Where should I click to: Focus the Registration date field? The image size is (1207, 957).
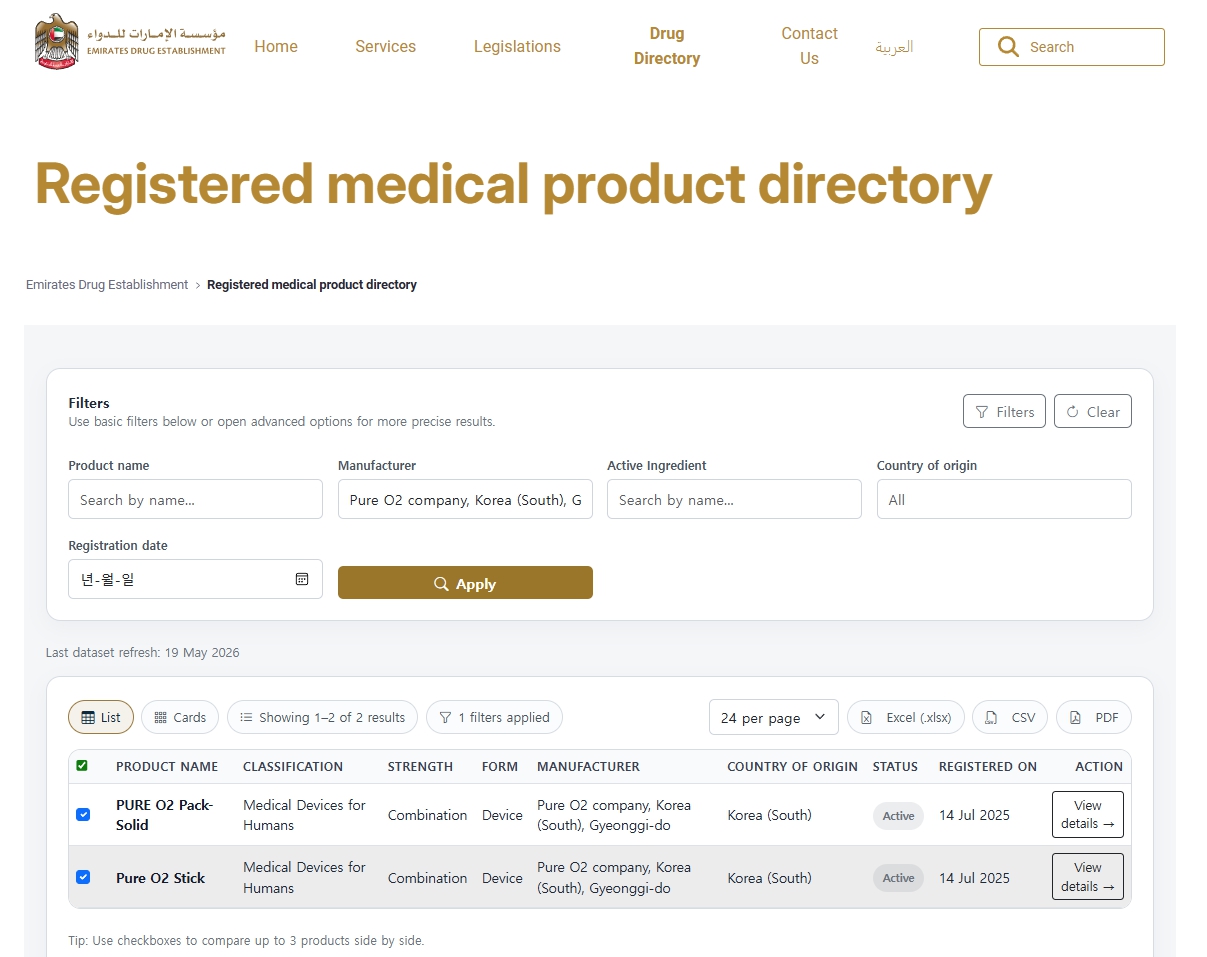tap(195, 579)
